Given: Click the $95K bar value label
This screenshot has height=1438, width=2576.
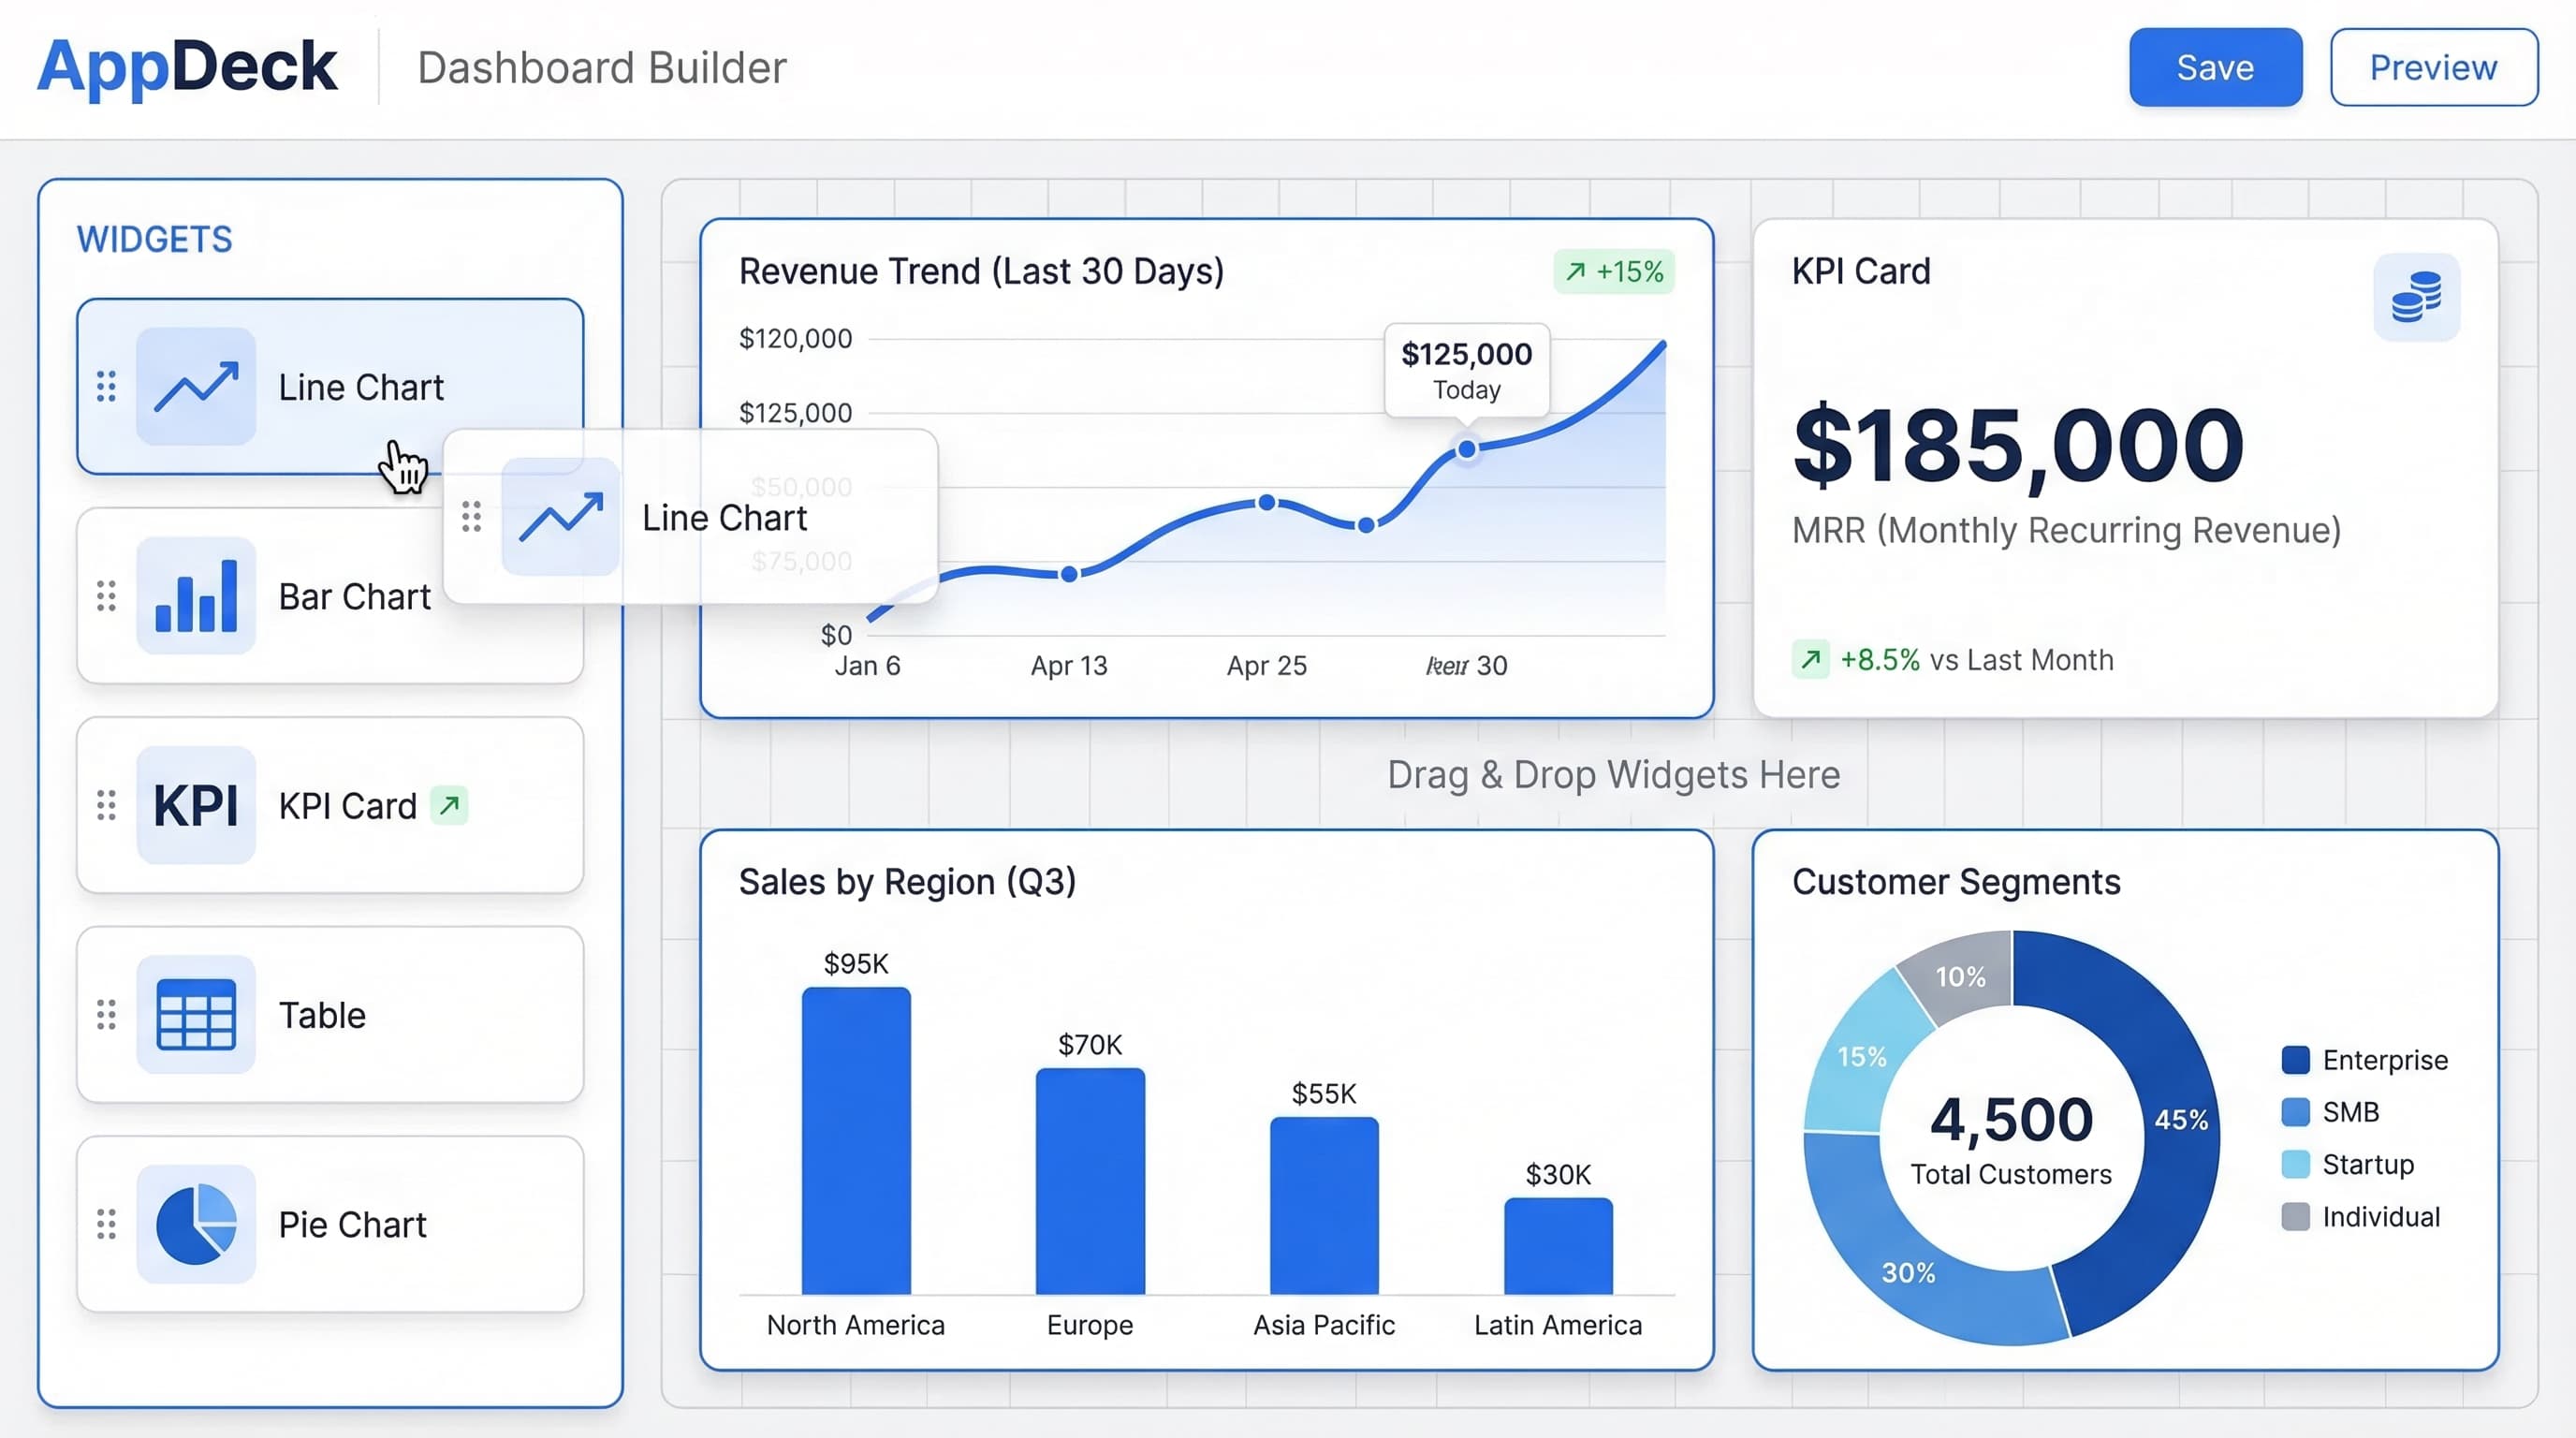Looking at the screenshot, I should pyautogui.click(x=856, y=964).
